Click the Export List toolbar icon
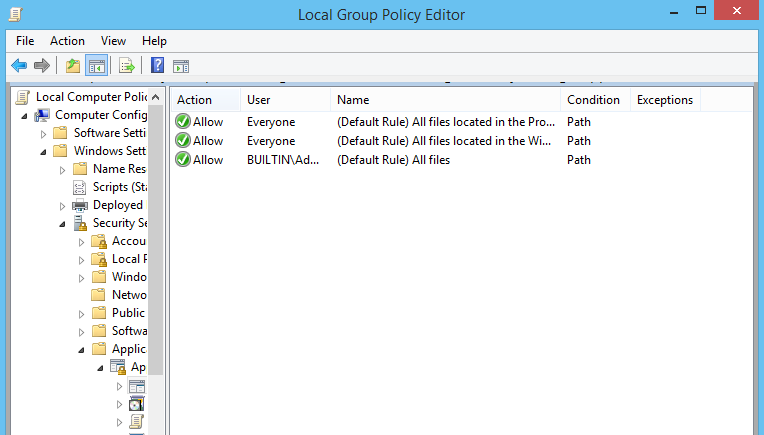764x435 pixels. 127,65
